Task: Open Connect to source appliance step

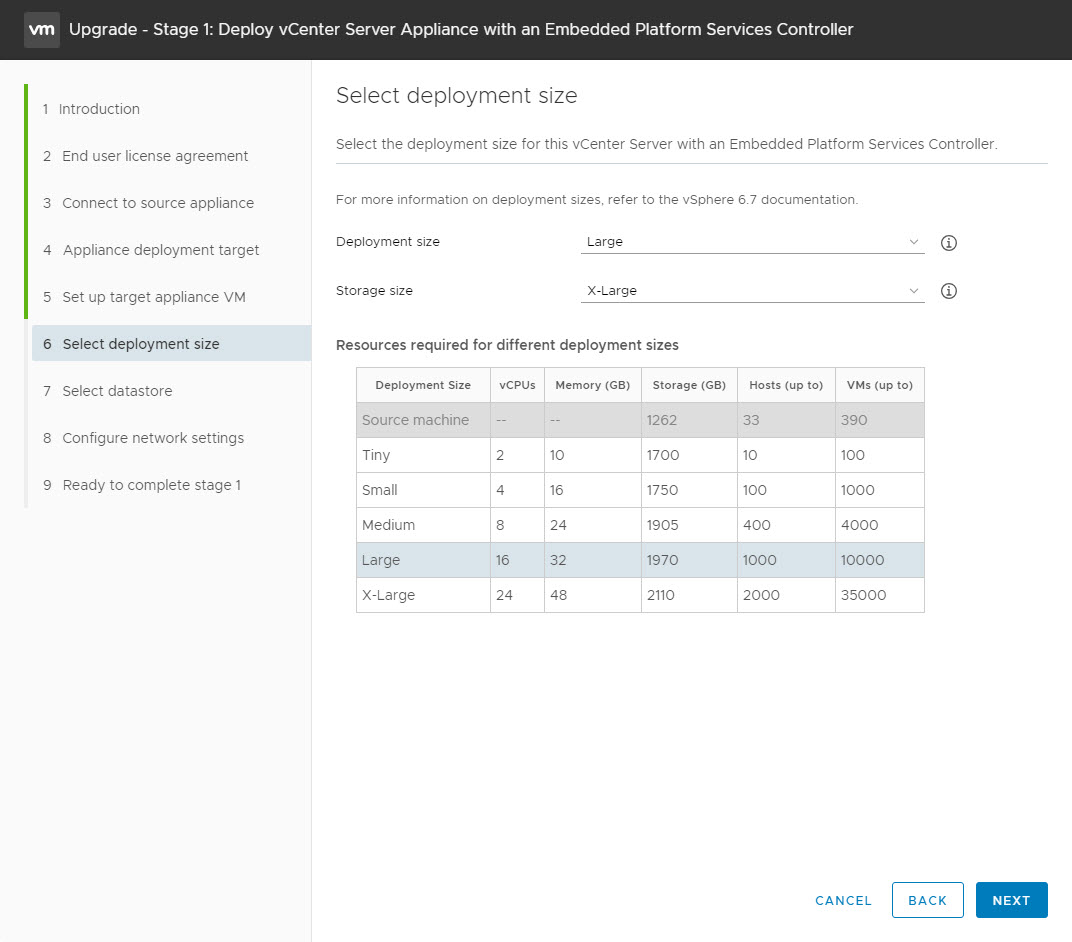Action: [148, 203]
